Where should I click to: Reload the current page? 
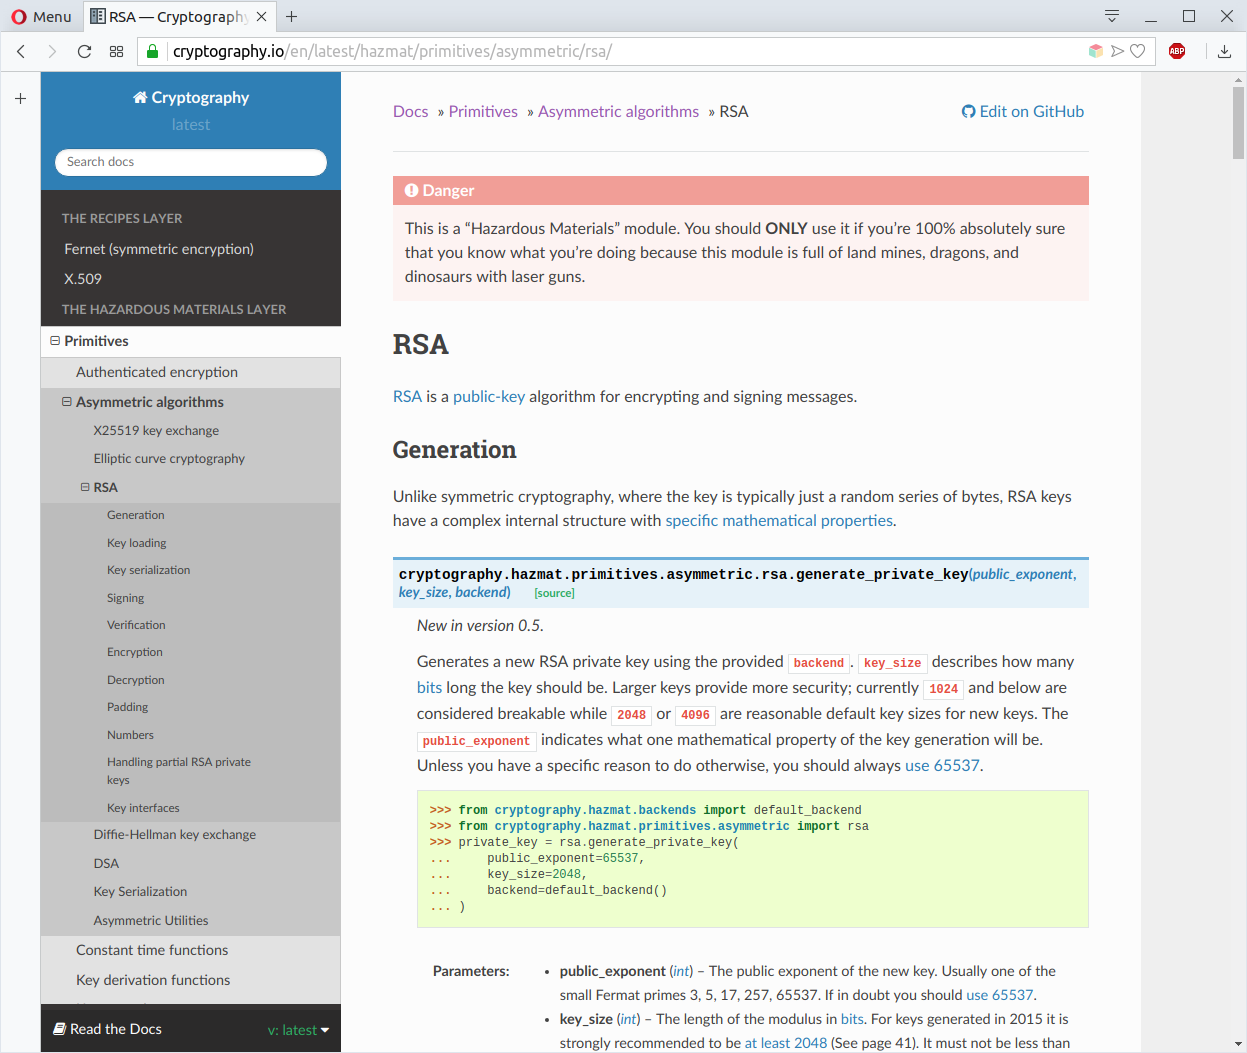[x=84, y=51]
